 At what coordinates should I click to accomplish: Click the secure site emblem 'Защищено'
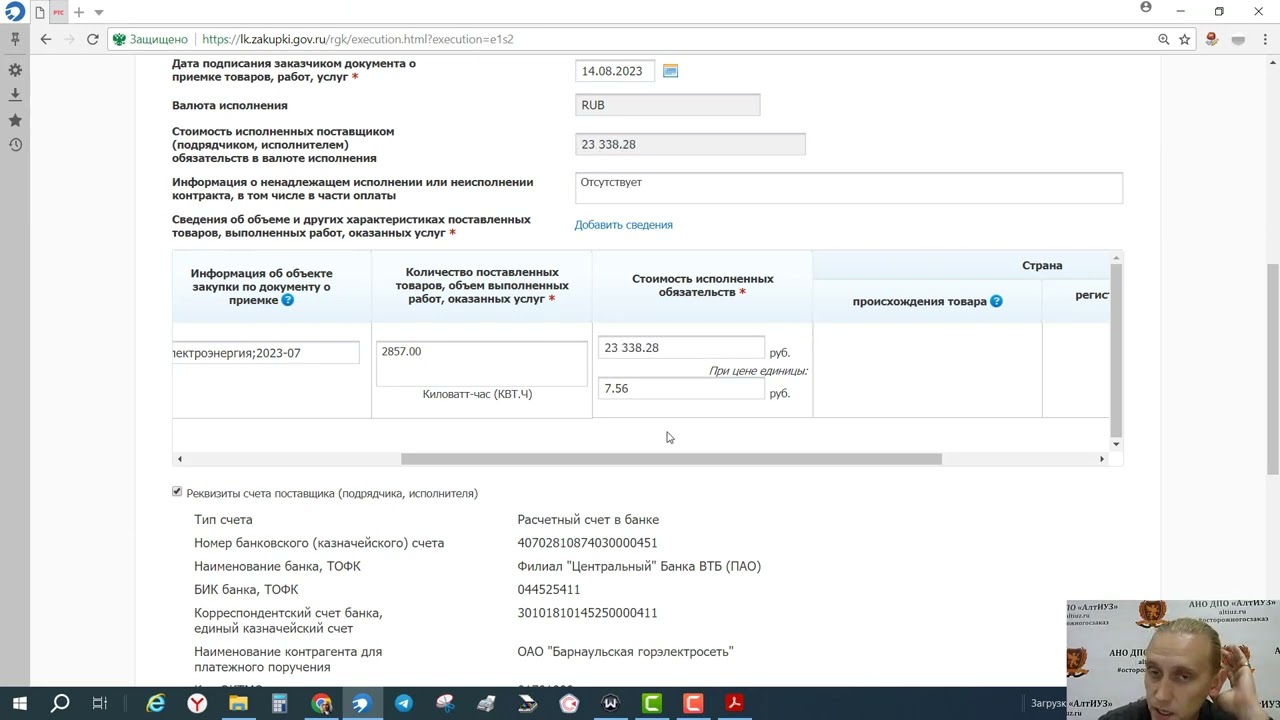click(150, 39)
